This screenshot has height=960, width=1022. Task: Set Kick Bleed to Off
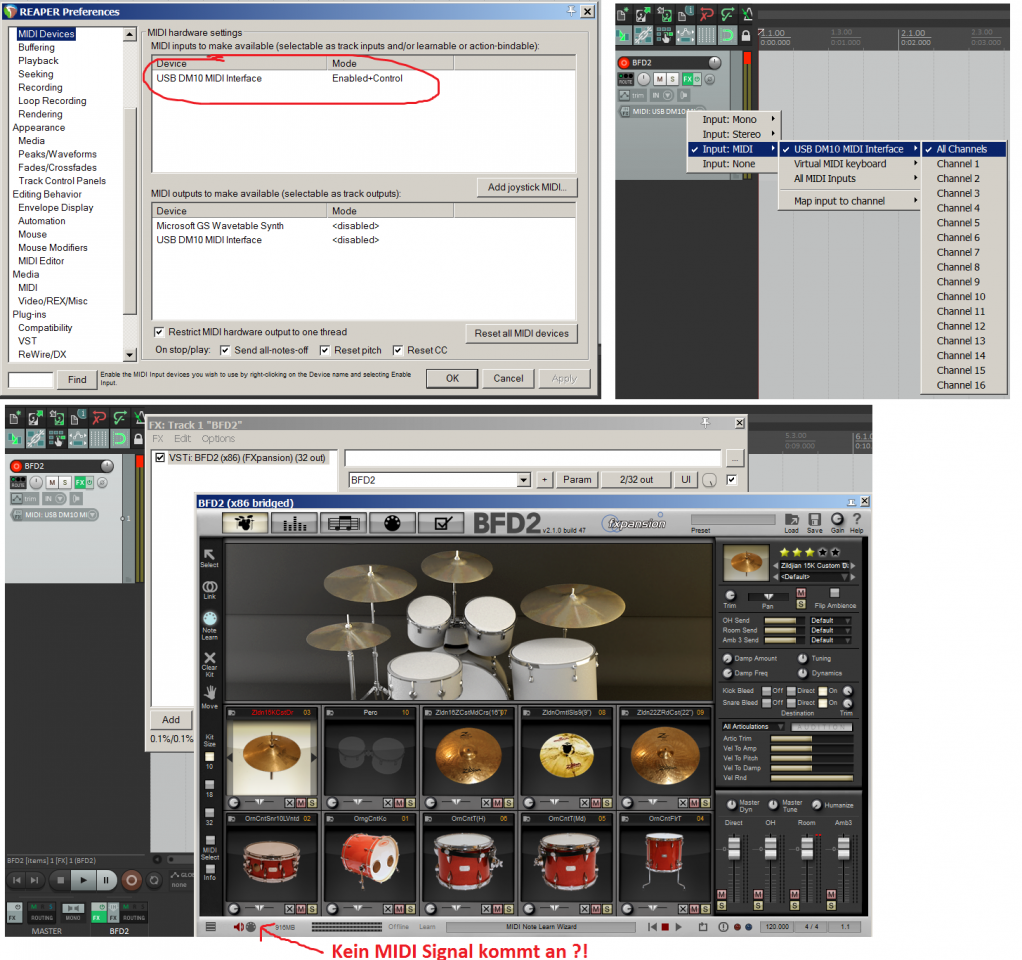pos(766,691)
